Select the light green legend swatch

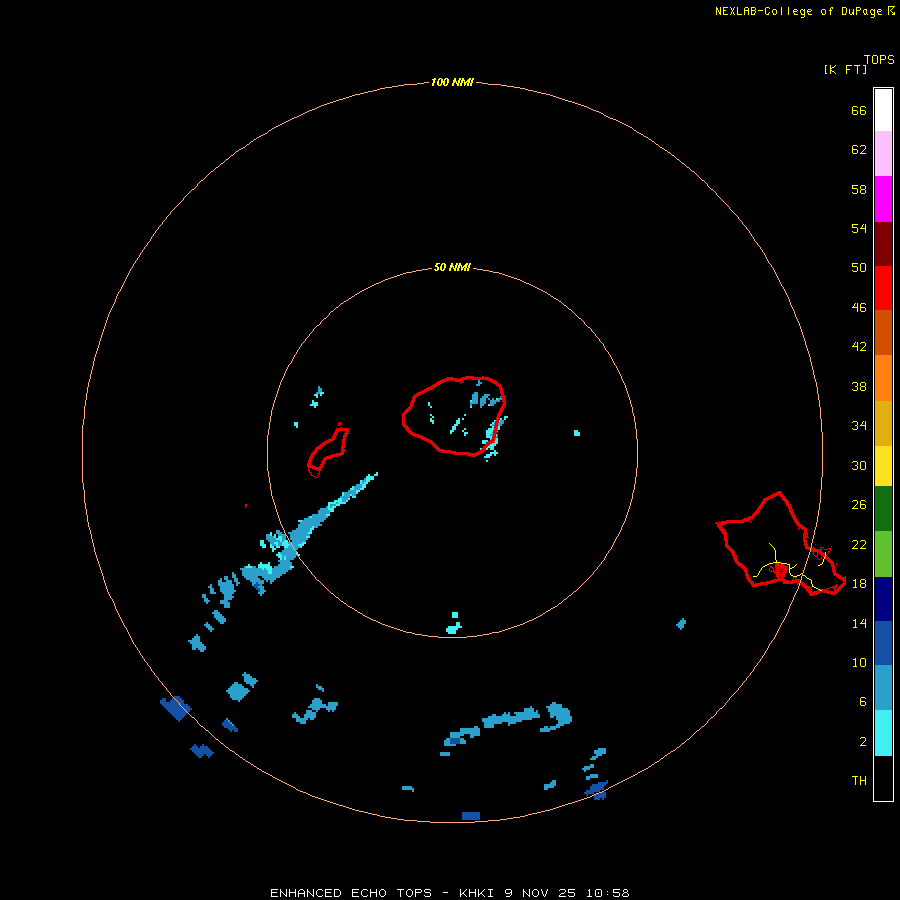(x=883, y=554)
